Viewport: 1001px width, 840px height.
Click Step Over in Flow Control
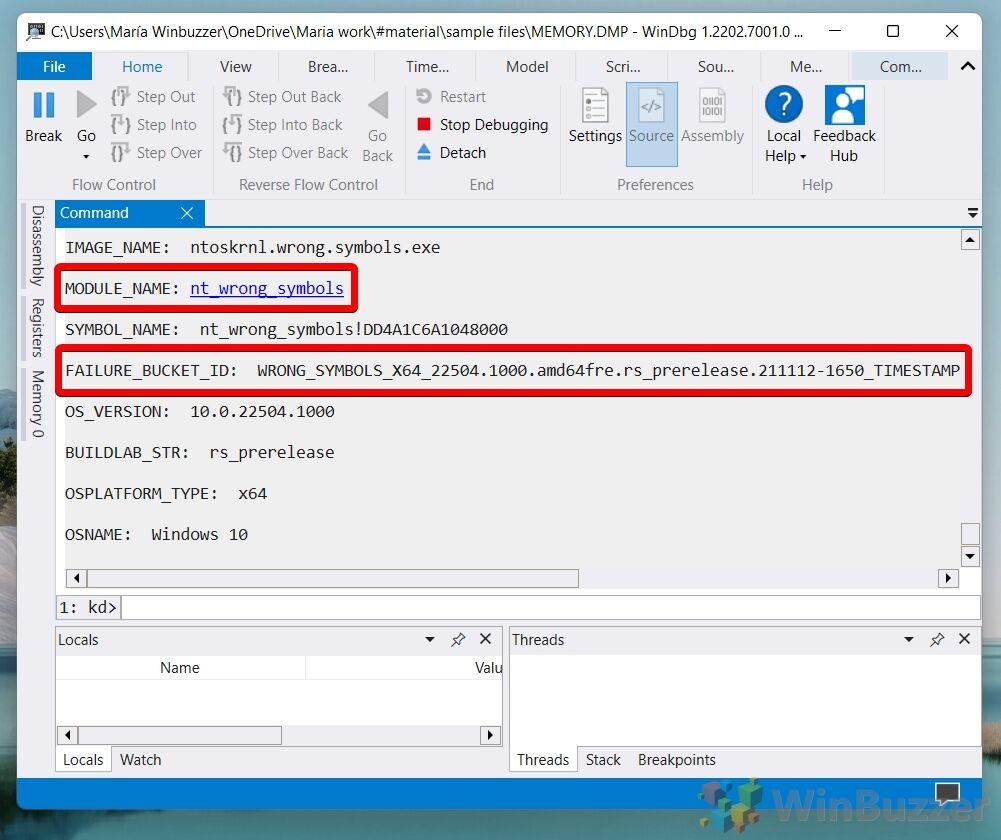(x=156, y=153)
